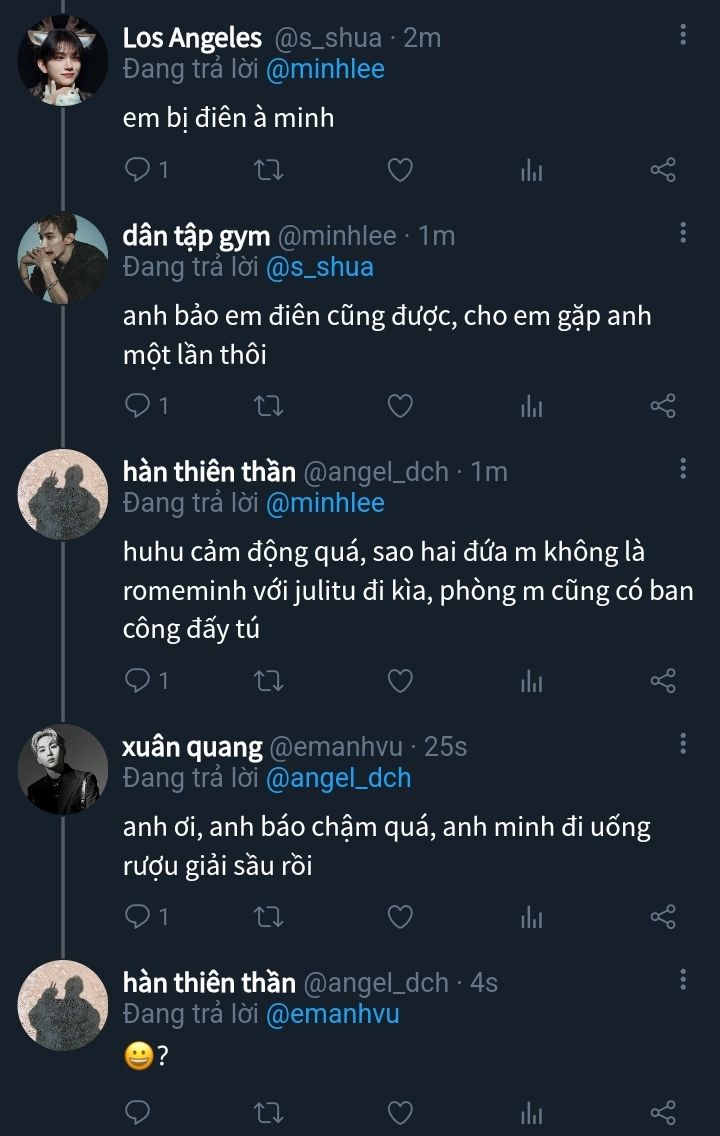The width and height of the screenshot is (720, 1136).
Task: Retweet Los Angeles's tweet "em bị điên à minh"
Action: (270, 170)
